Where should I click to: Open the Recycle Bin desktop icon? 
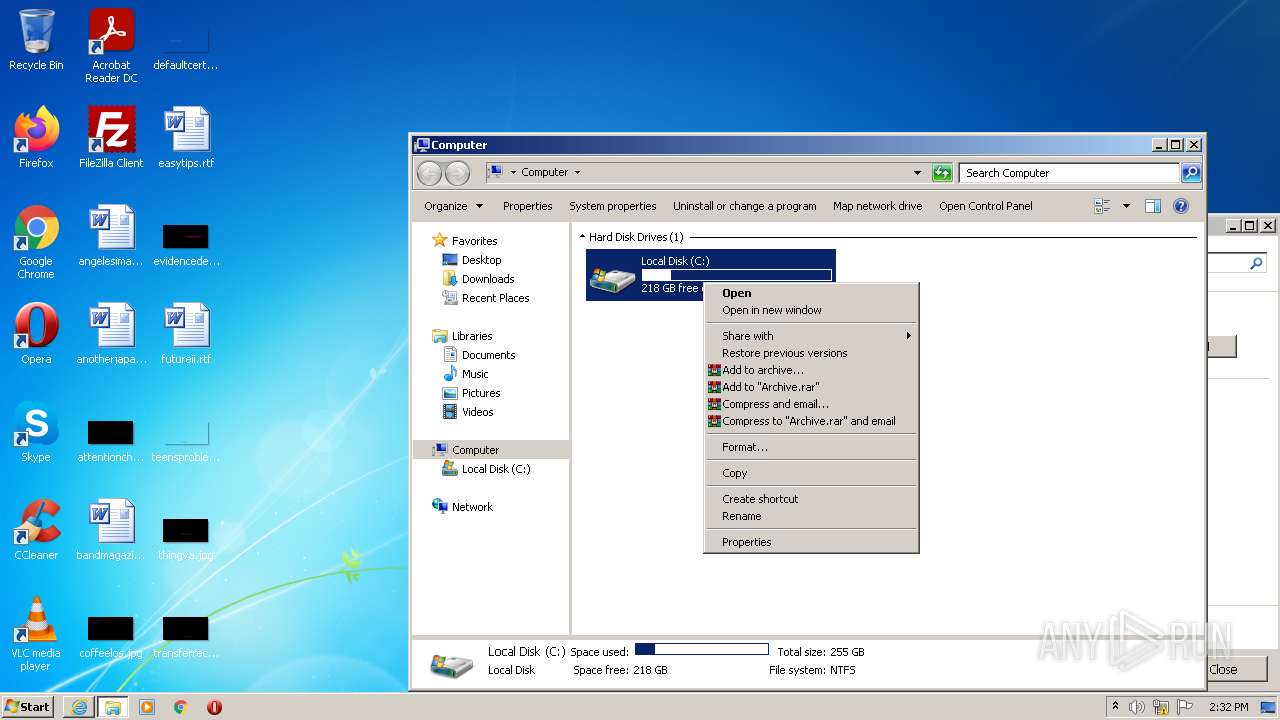(36, 40)
